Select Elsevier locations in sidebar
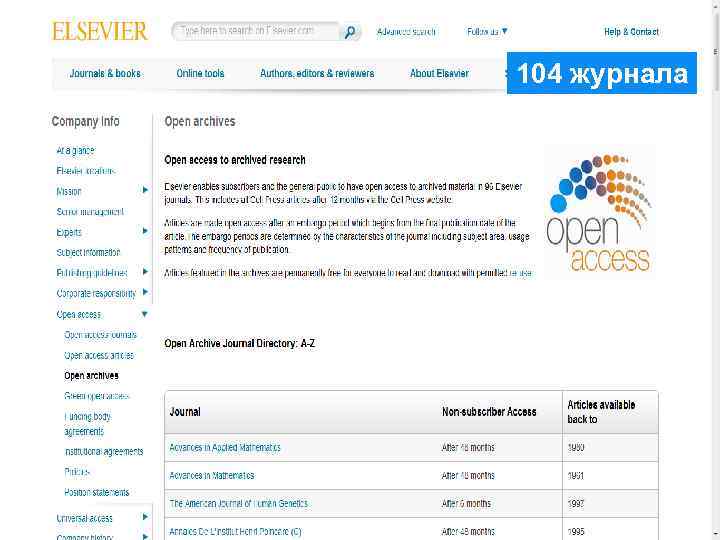 pos(86,171)
